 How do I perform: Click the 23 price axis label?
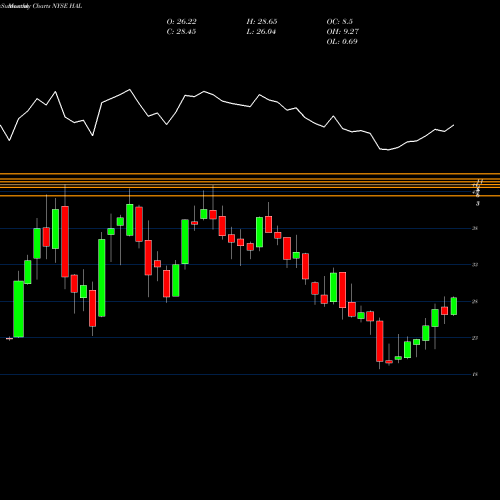(475, 338)
